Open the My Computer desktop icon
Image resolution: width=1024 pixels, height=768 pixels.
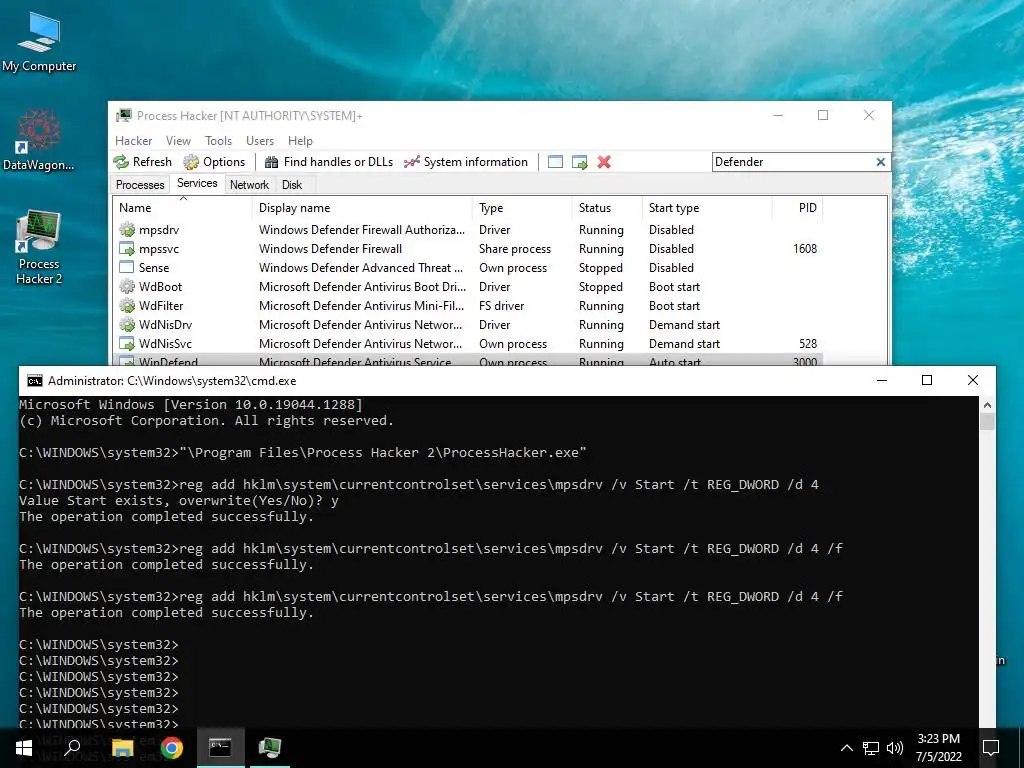pyautogui.click(x=39, y=42)
